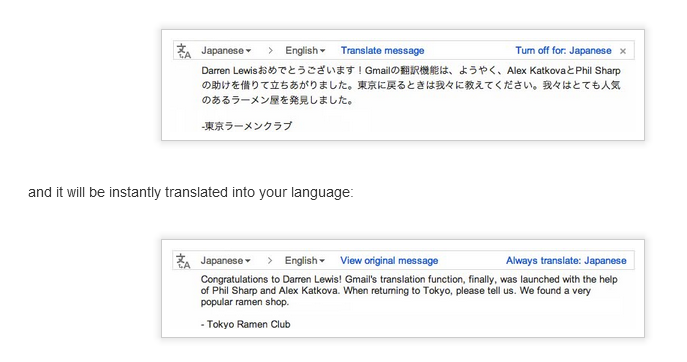This screenshot has width=687, height=362.
Task: Click the signature text "- Tokyo Ramen Club"
Action: click(x=245, y=324)
